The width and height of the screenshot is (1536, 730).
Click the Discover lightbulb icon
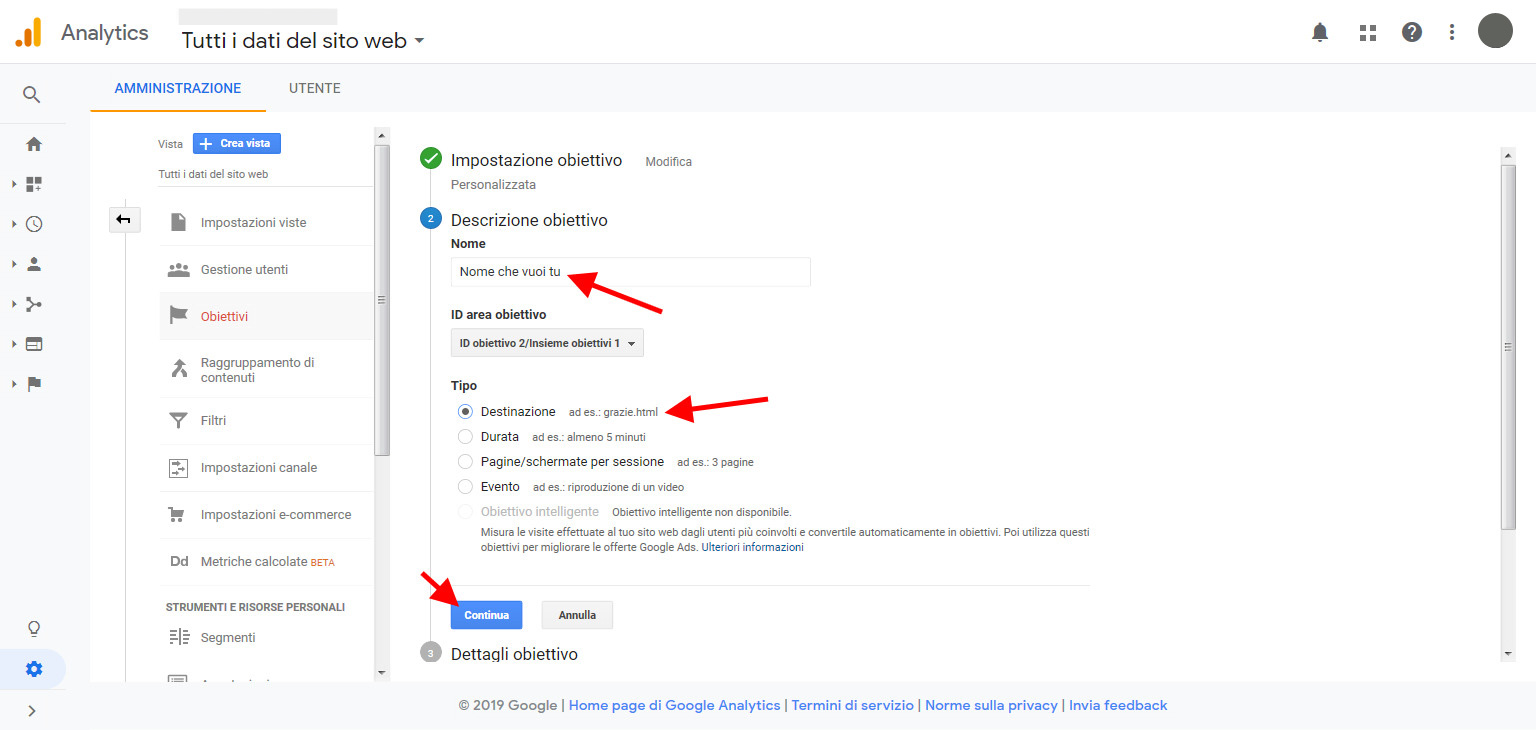click(x=34, y=628)
